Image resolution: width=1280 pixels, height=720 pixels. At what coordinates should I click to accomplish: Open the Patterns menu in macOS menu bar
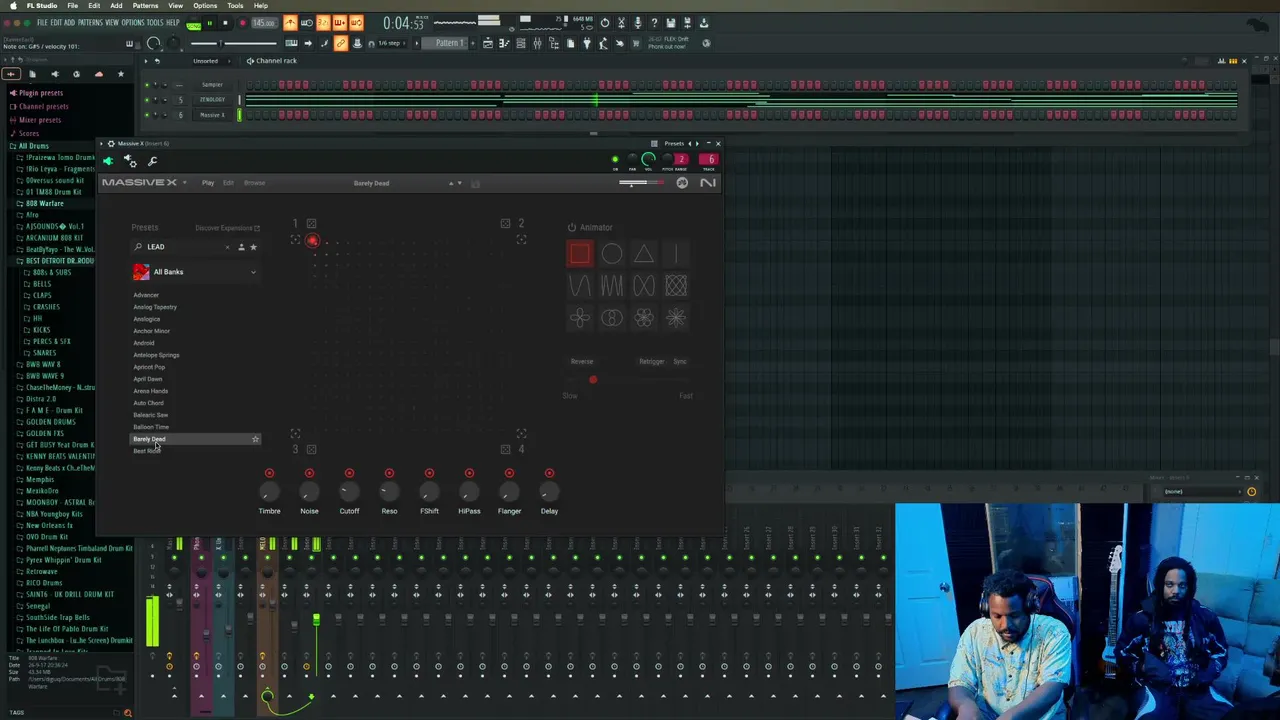click(145, 5)
